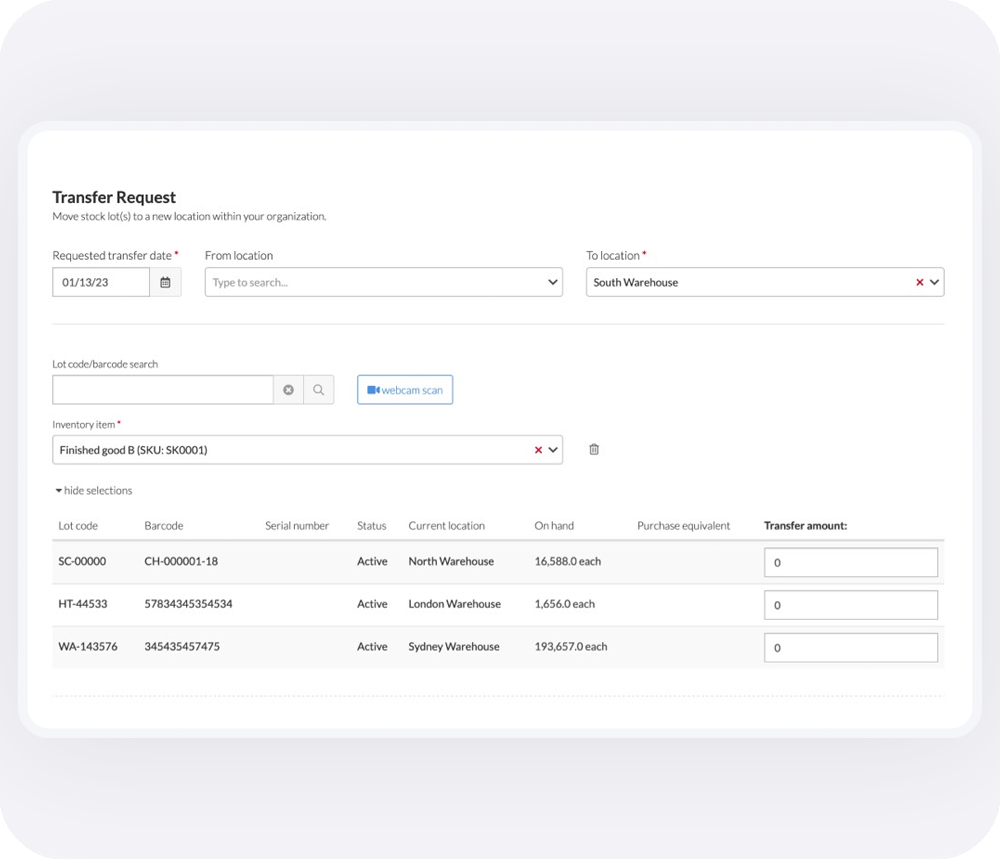Collapse lots with hide selections

tap(94, 490)
